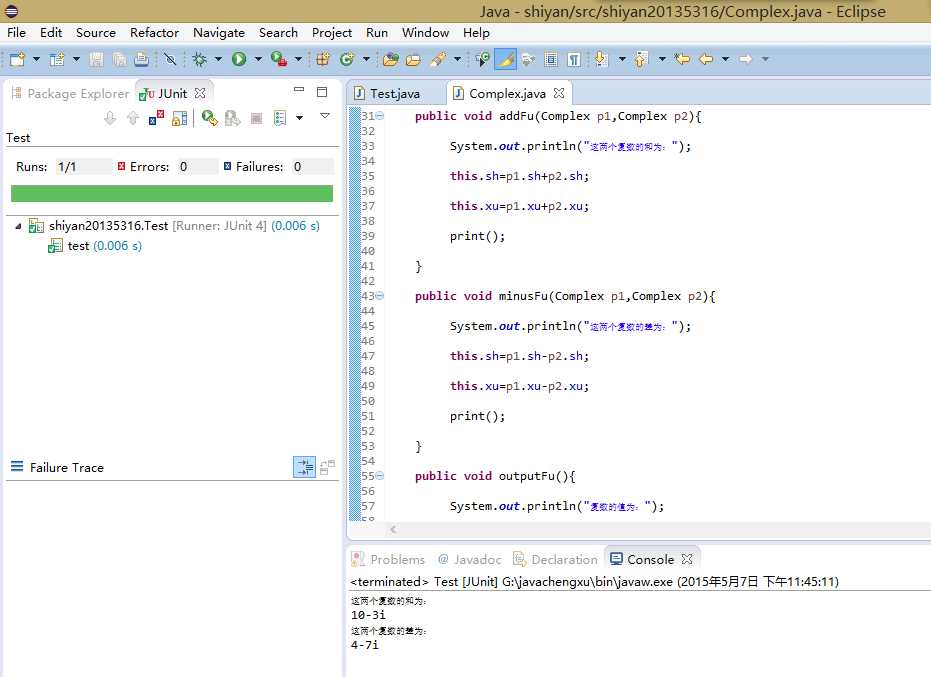The height and width of the screenshot is (677, 931).
Task: Toggle the Scroll Lock icon in JUnit
Action: click(179, 118)
